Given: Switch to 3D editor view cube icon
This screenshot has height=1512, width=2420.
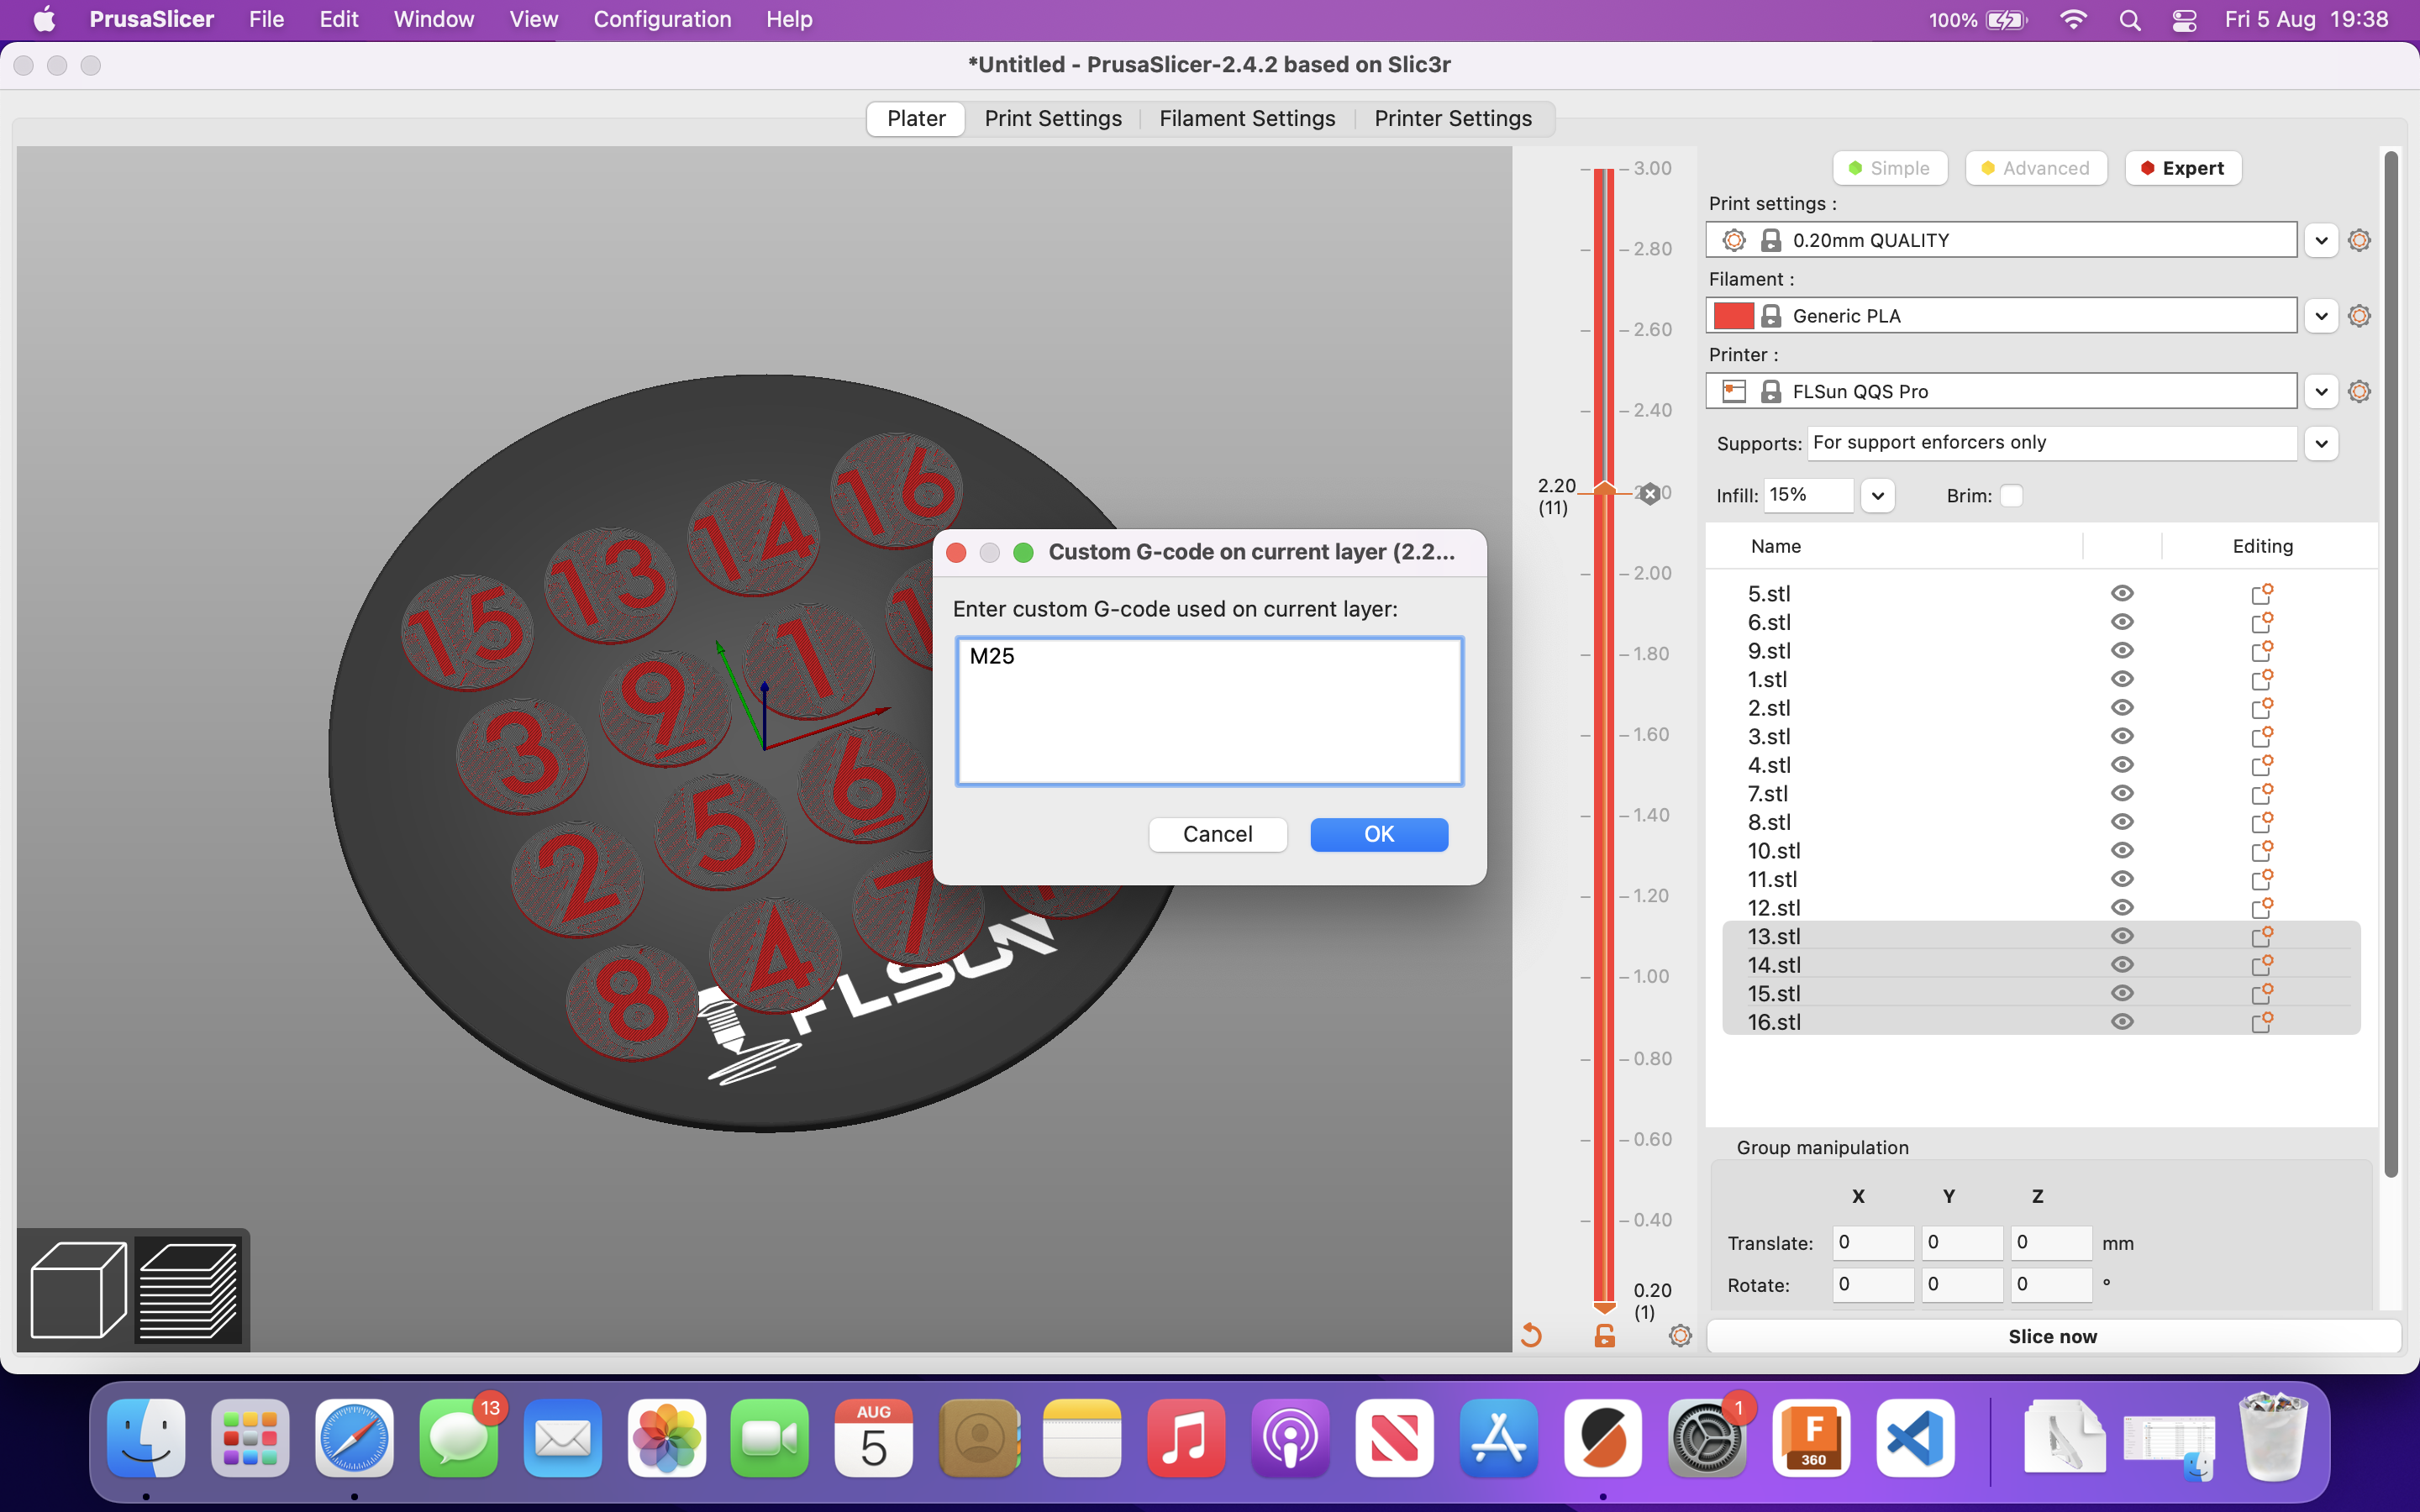Looking at the screenshot, I should point(78,1290).
